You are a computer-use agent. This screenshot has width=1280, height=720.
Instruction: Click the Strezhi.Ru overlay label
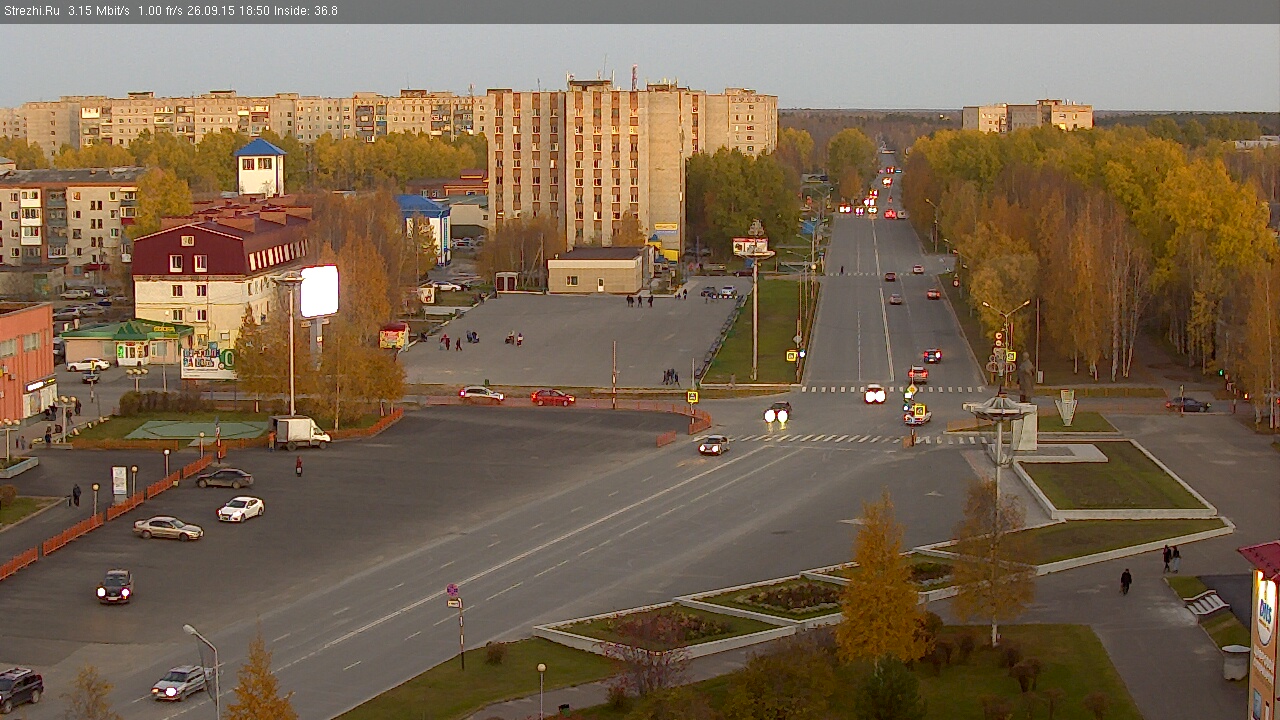[31, 11]
